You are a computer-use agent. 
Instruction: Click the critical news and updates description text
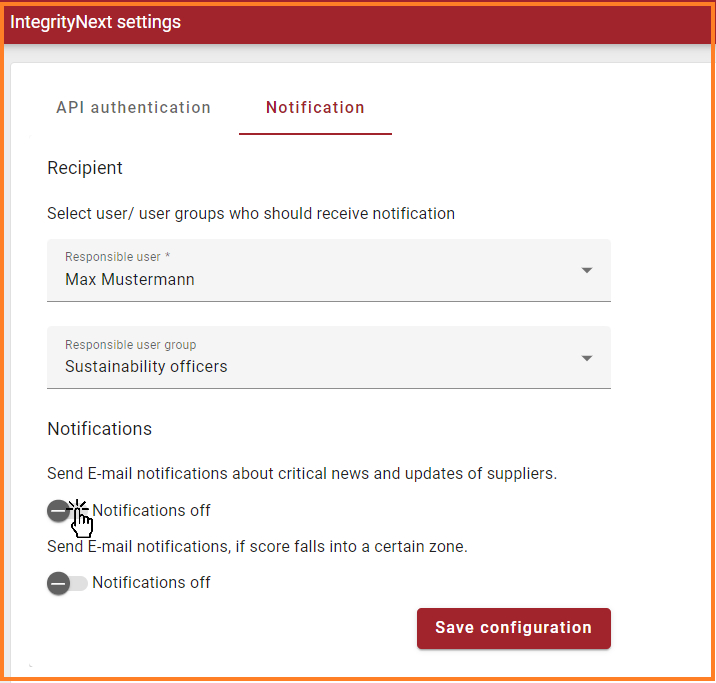pos(302,473)
